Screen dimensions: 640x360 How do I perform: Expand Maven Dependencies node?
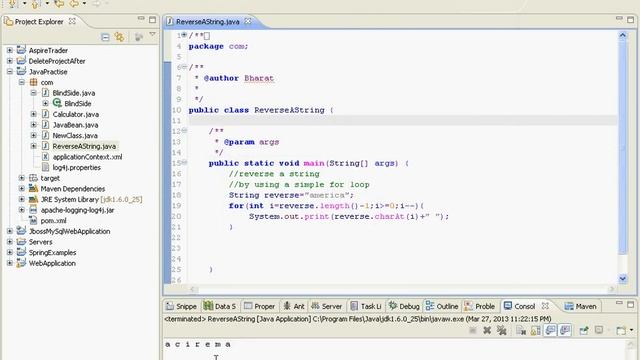[22, 189]
